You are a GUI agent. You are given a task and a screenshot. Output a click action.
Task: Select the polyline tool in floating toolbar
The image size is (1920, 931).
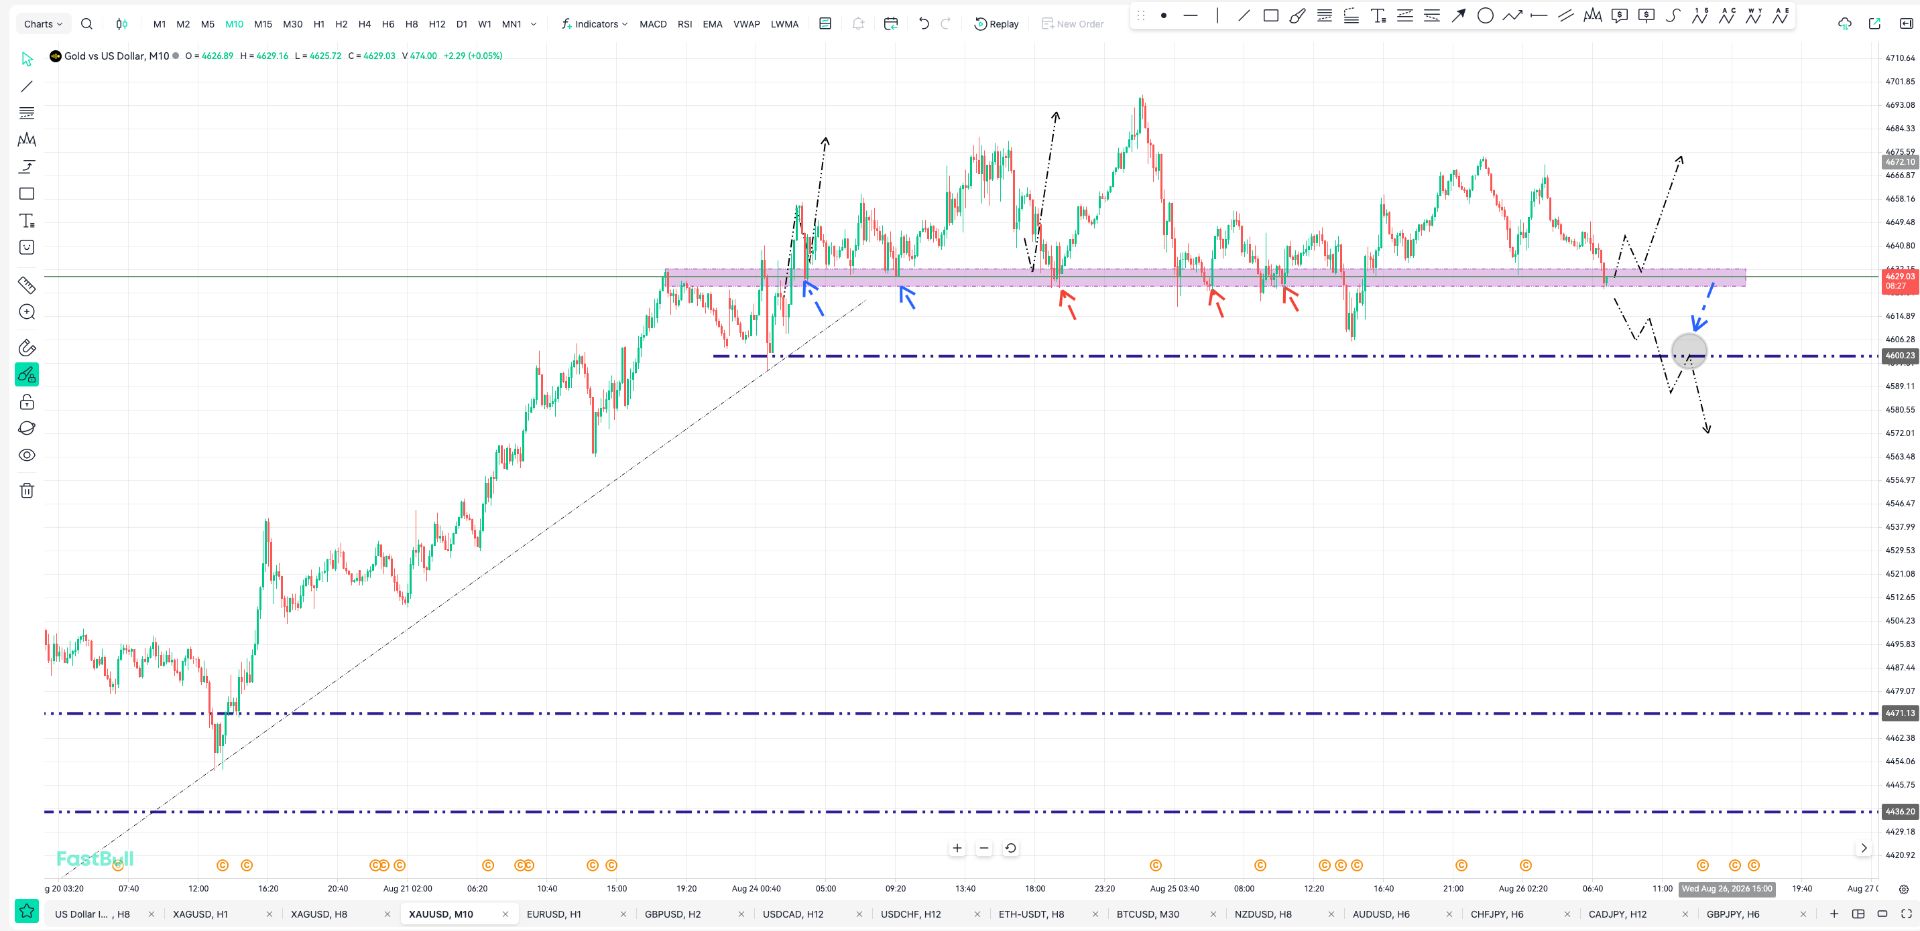pos(1512,15)
